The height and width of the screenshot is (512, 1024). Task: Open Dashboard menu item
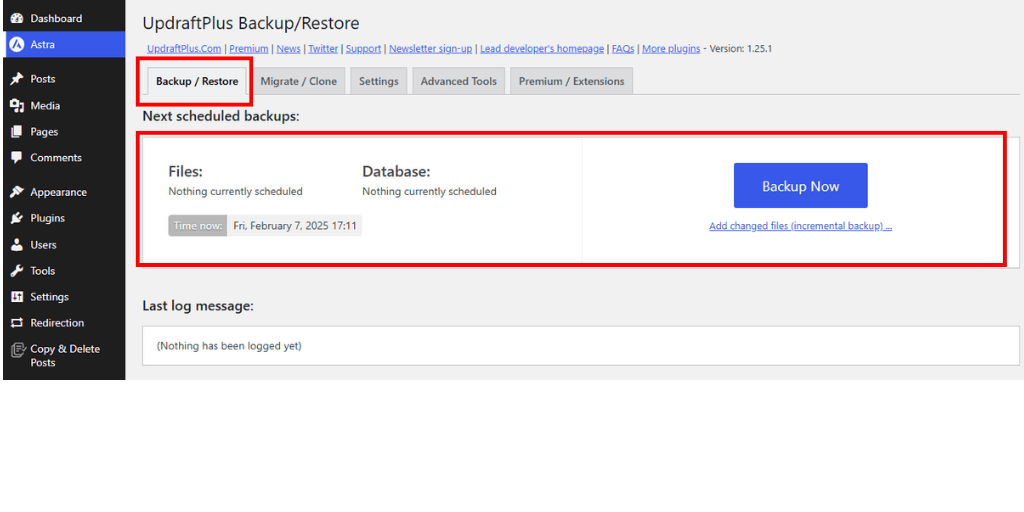click(x=64, y=18)
